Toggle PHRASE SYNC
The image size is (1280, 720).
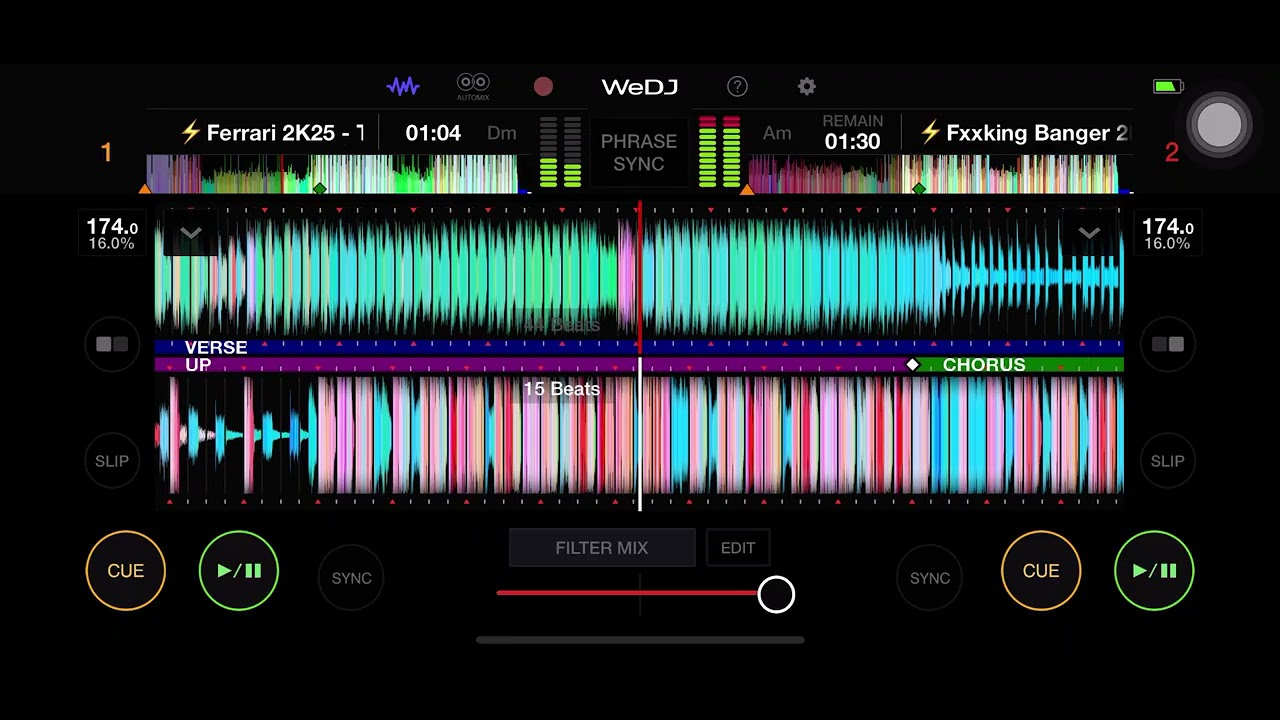pyautogui.click(x=639, y=152)
